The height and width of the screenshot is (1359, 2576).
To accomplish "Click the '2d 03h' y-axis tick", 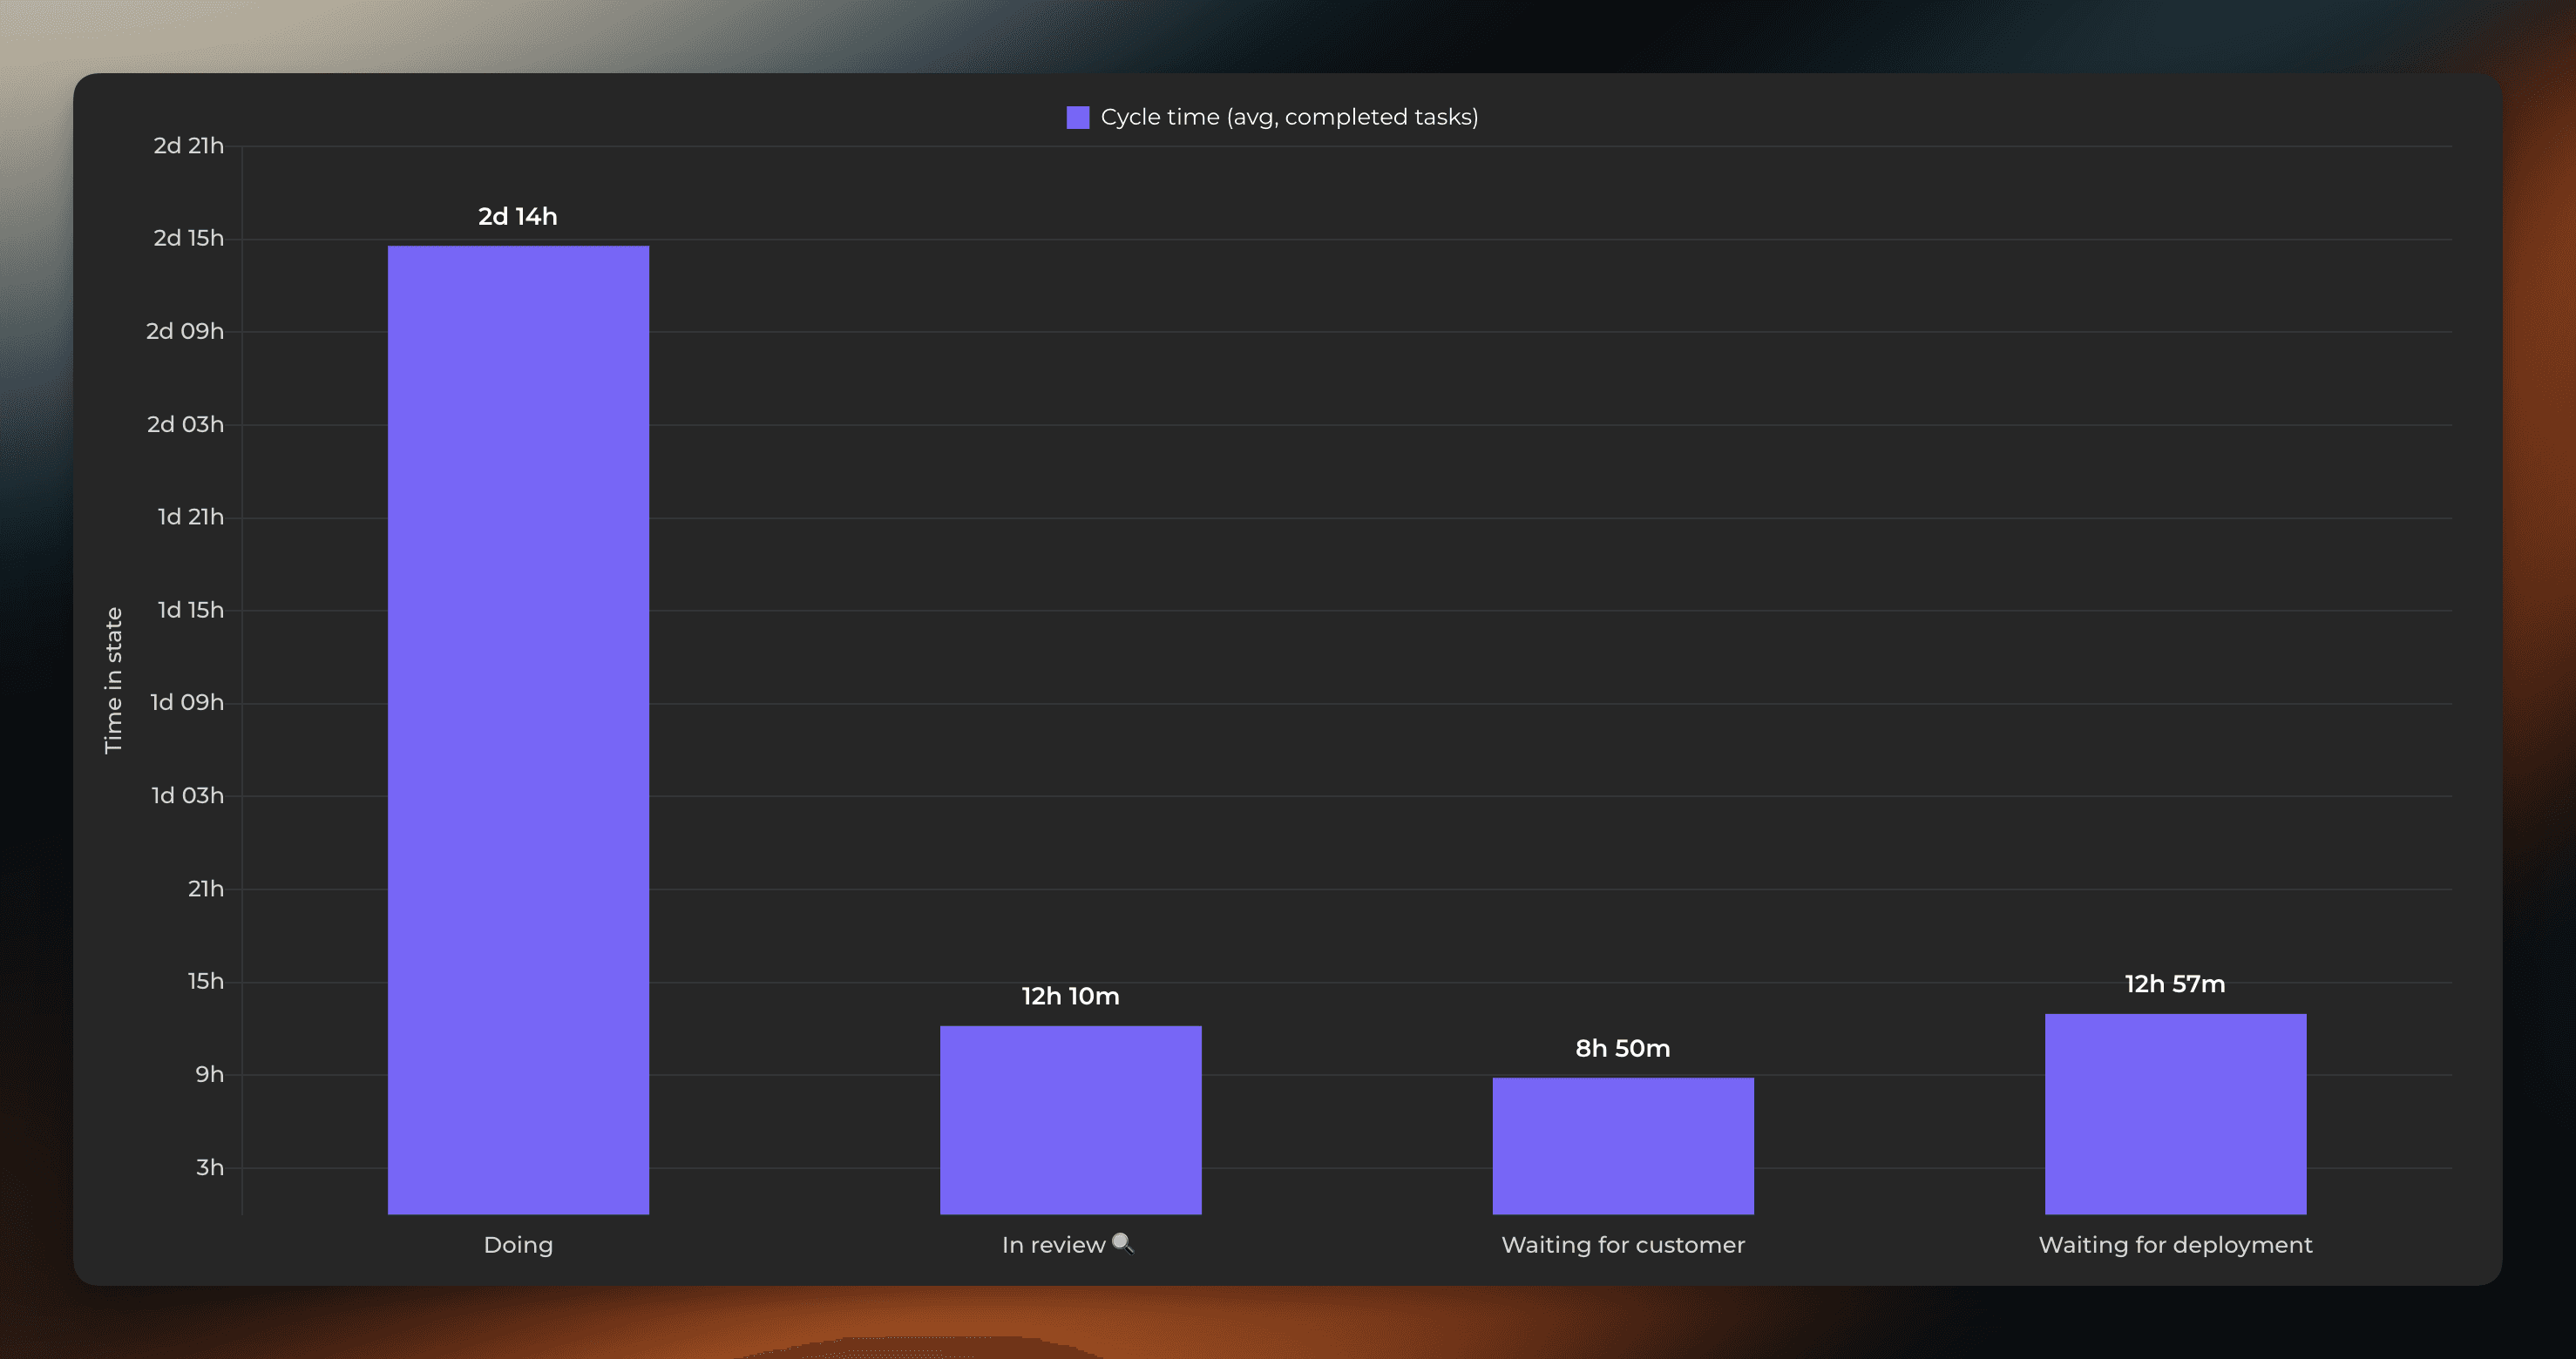I will [185, 424].
